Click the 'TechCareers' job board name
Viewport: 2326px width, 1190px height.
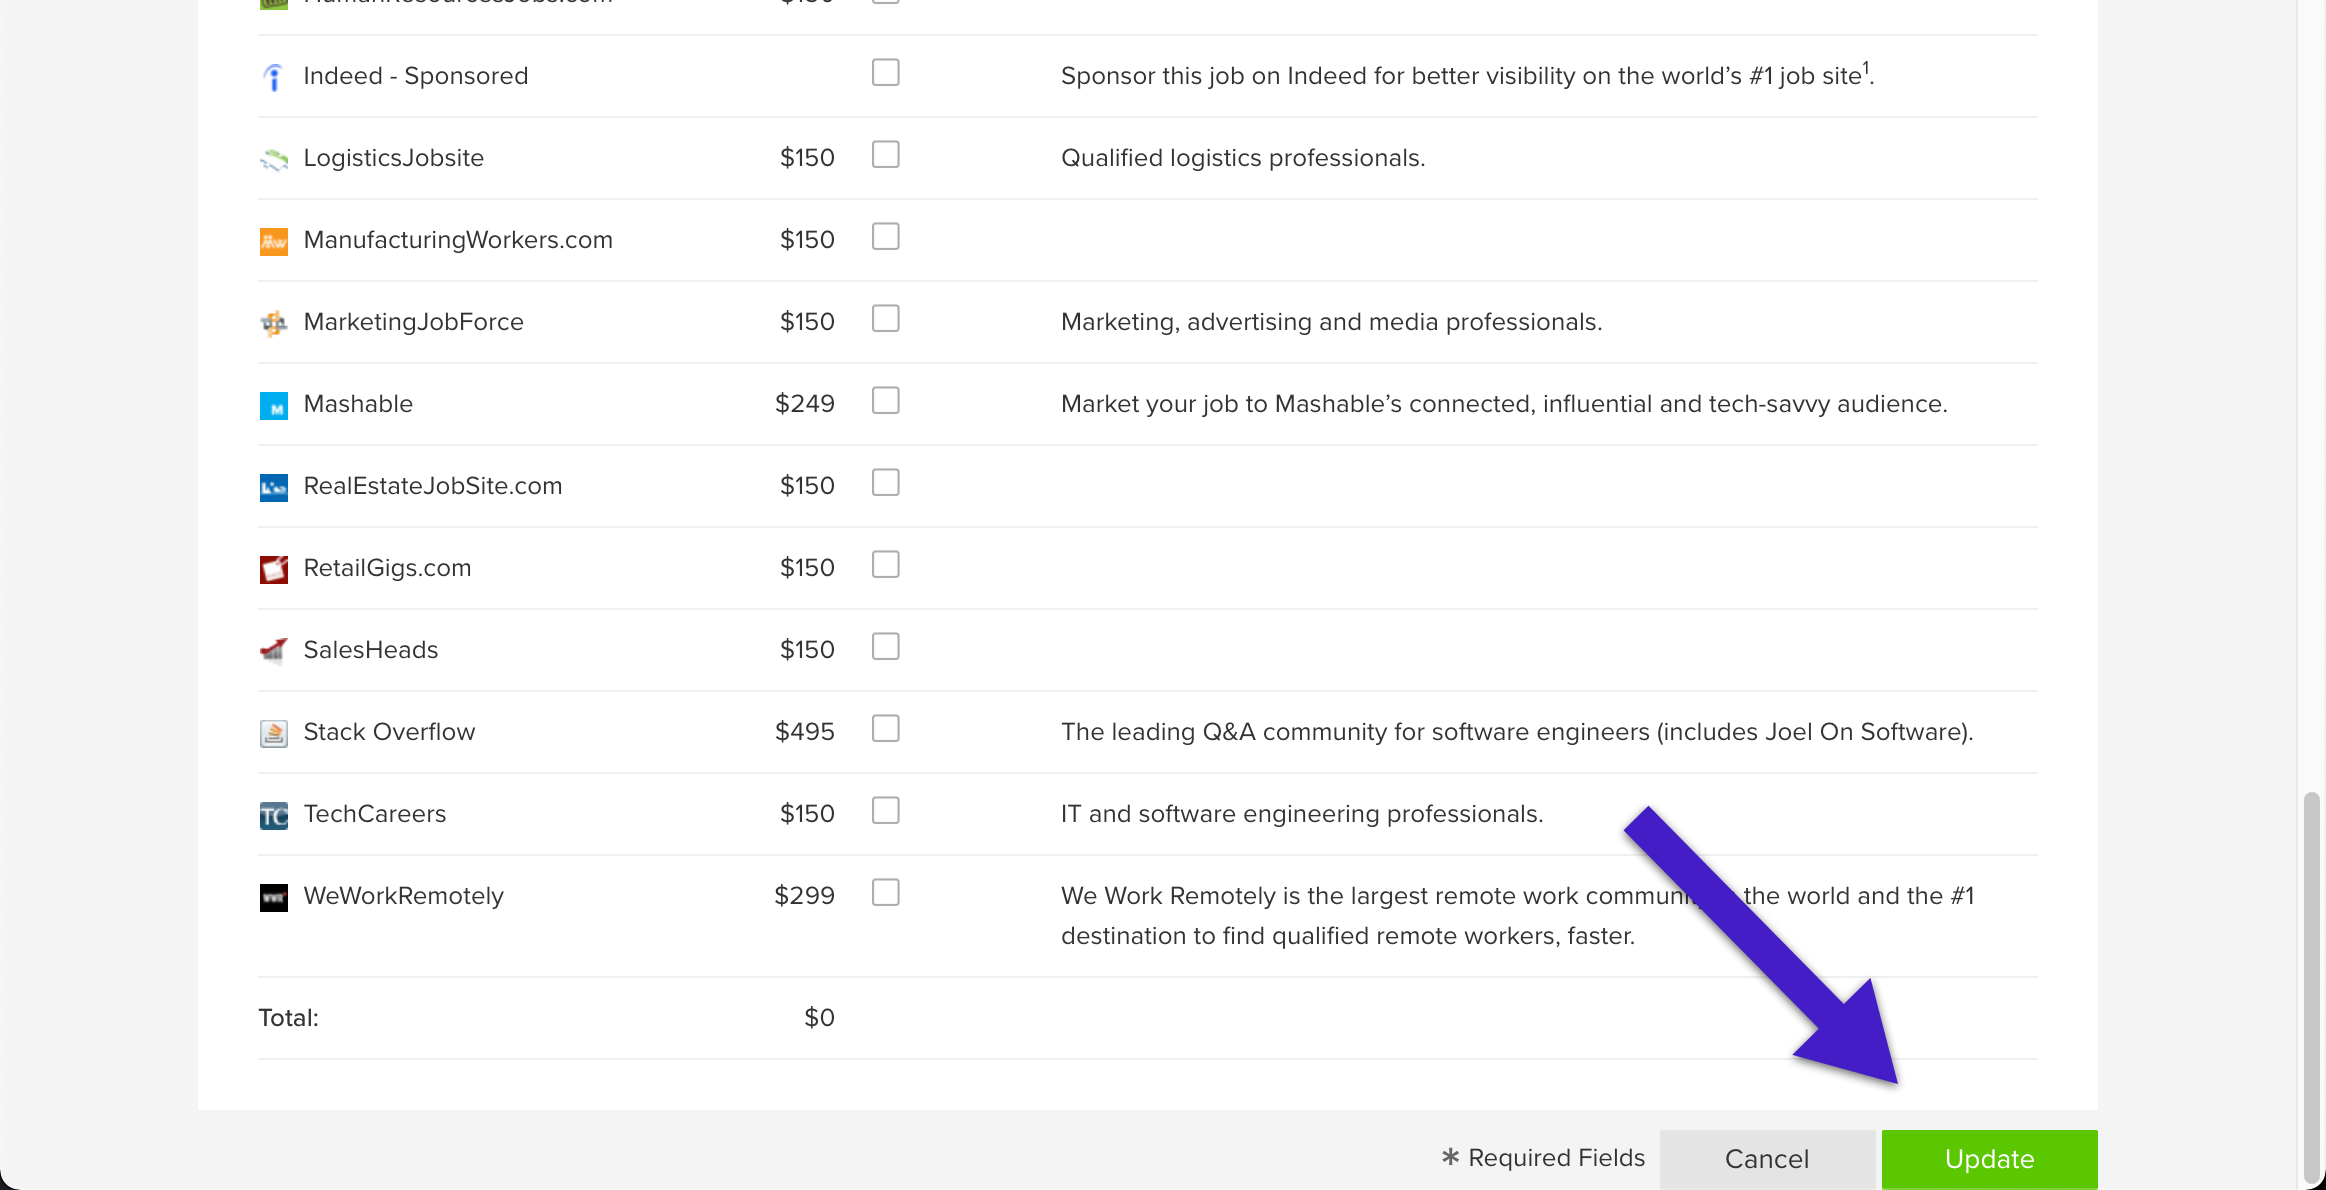click(x=374, y=814)
